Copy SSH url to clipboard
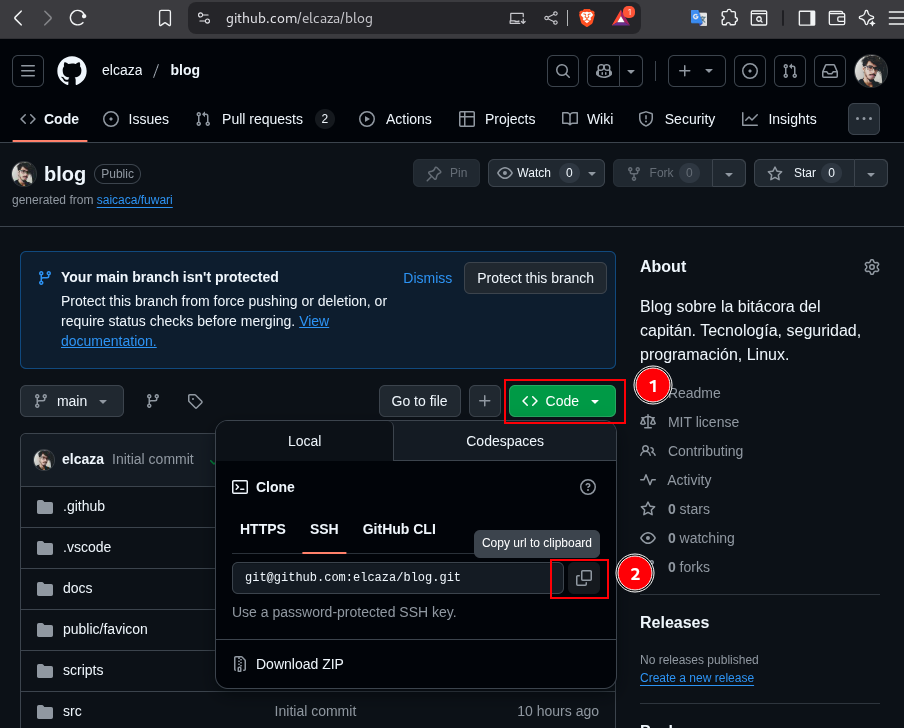The height and width of the screenshot is (728, 904). (584, 578)
